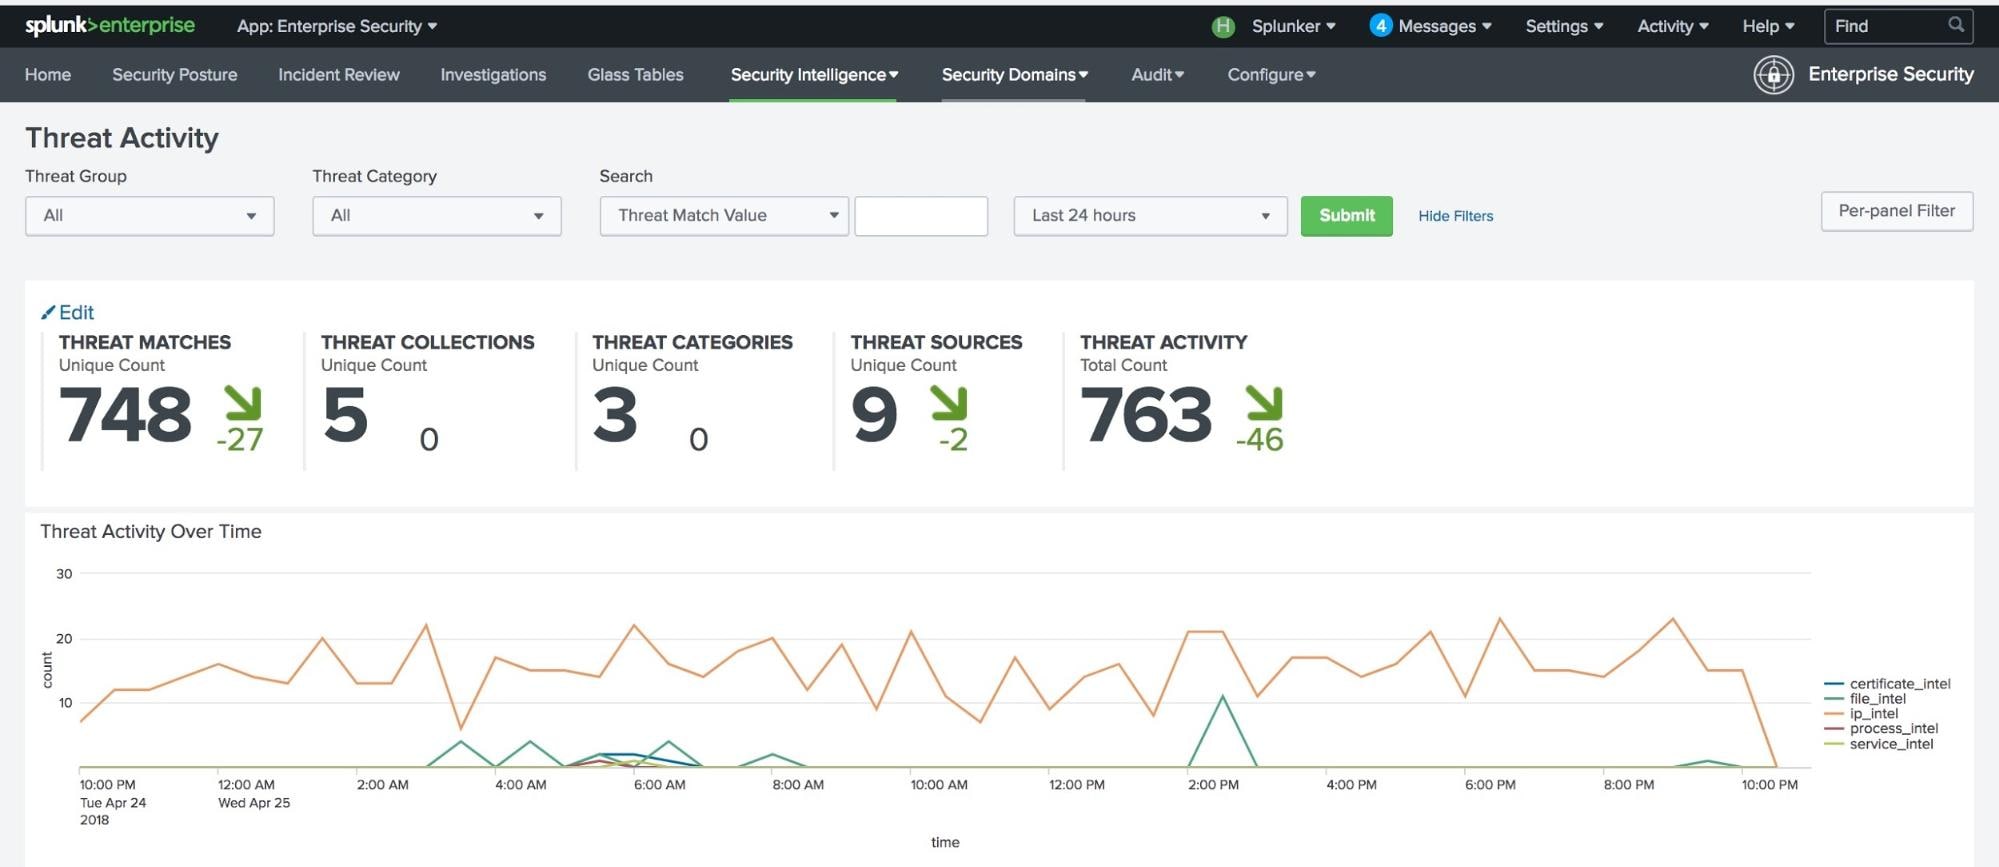Click the Splunk enterprise logo
This screenshot has height=867, width=1999.
click(110, 25)
